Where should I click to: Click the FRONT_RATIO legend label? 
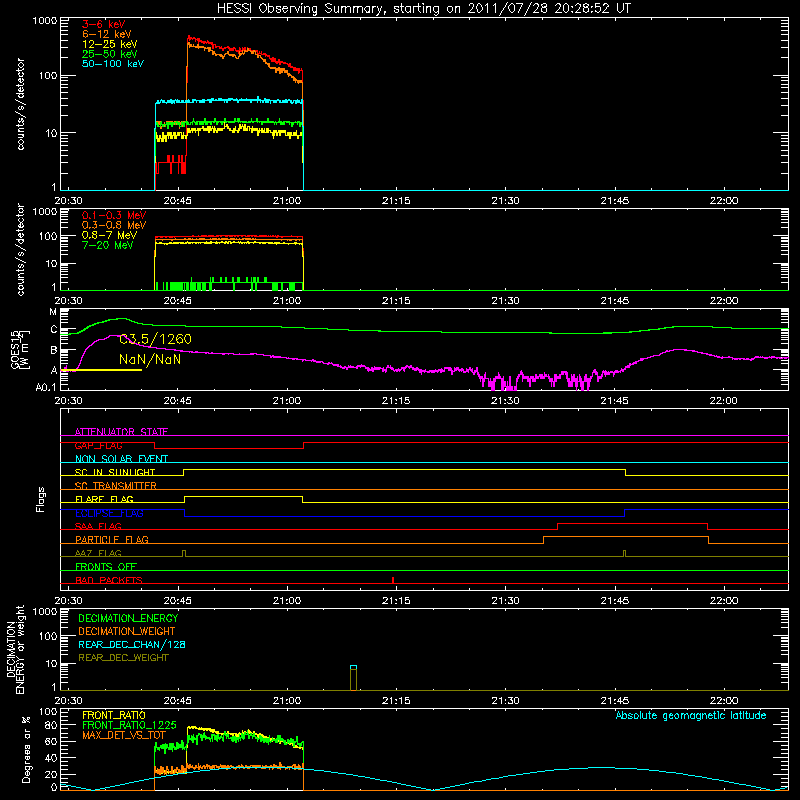(x=114, y=715)
